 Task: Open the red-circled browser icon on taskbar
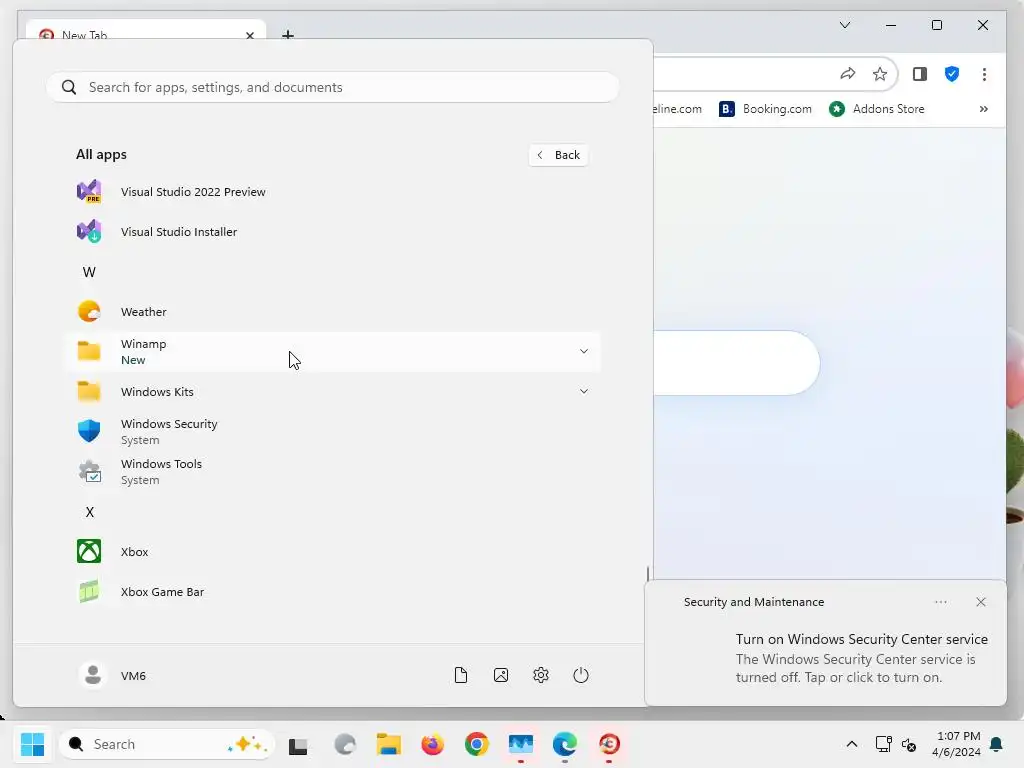click(609, 744)
